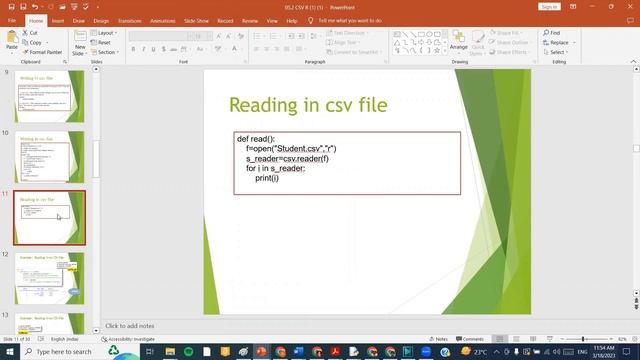Open the Shape Outline dropdown
The image size is (640, 360).
[x=510, y=42]
